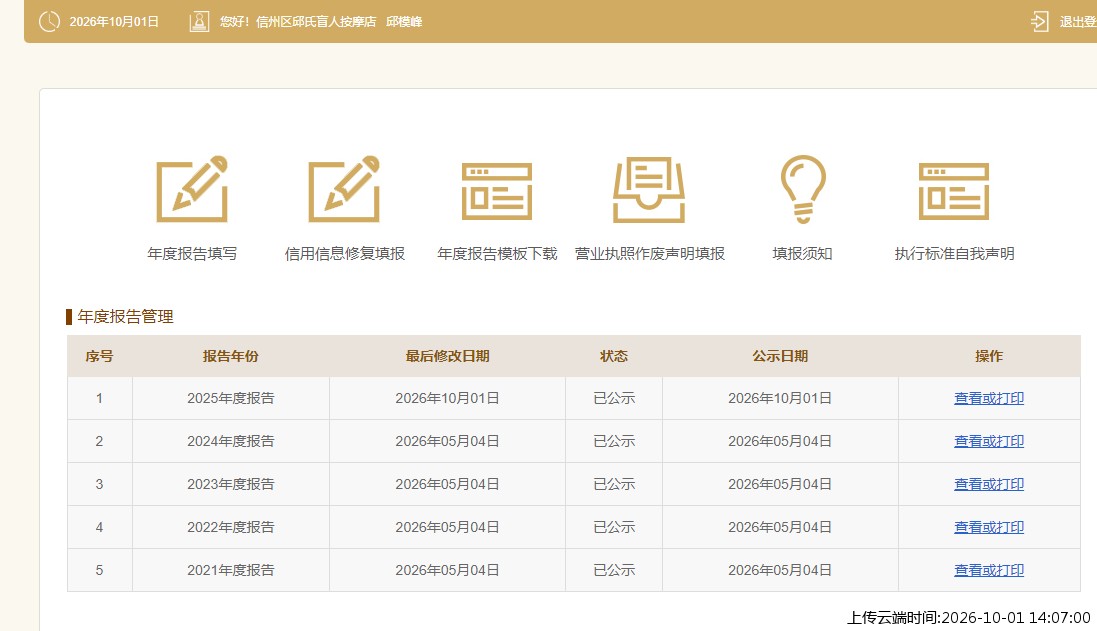Open the 营业执照作废声明填报 inbox icon
Screen dimensions: 1097x631
(649, 190)
